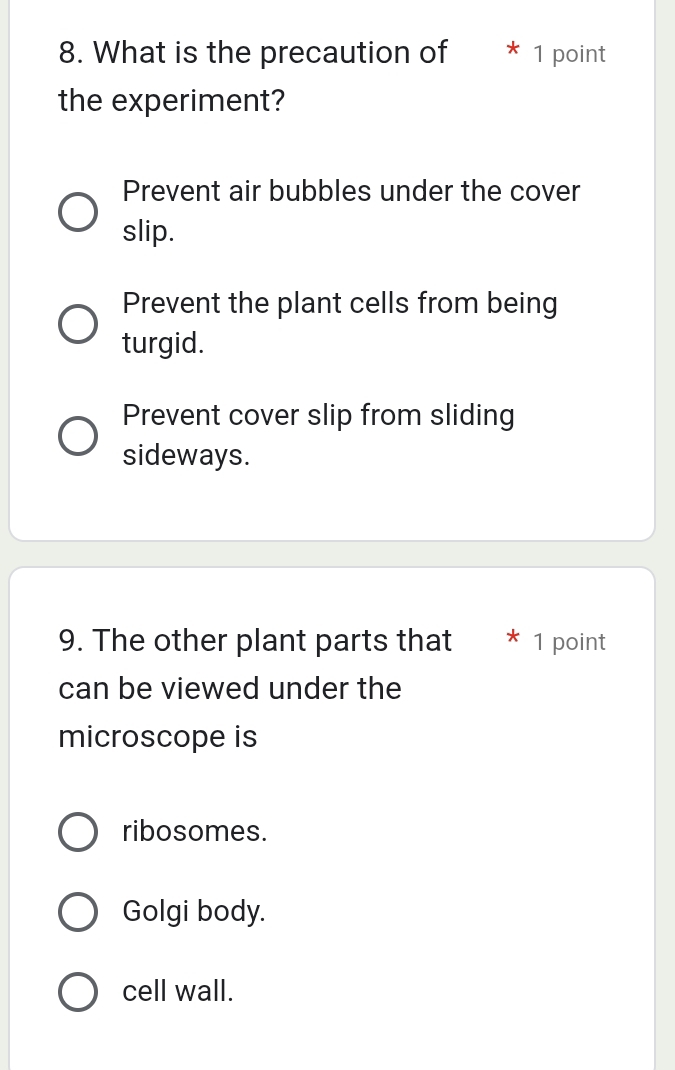Pick the cell wall radio button

click(78, 992)
